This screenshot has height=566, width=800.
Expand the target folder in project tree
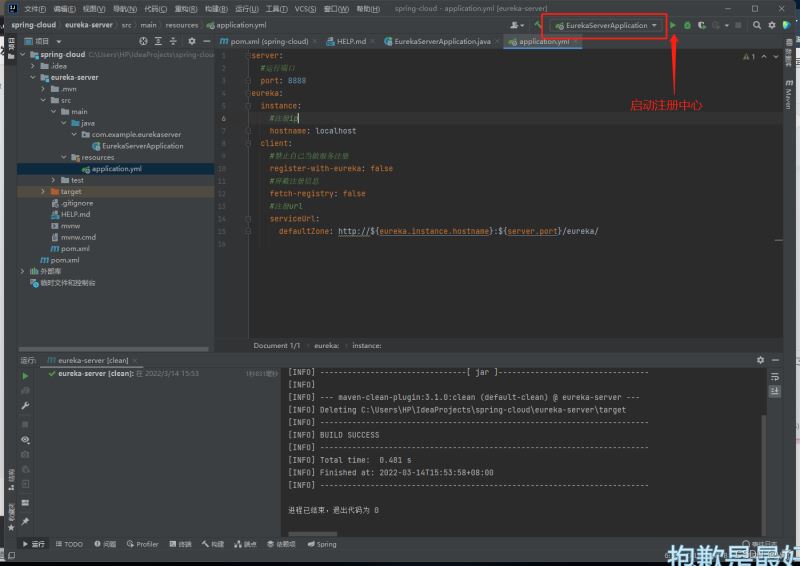(42, 191)
